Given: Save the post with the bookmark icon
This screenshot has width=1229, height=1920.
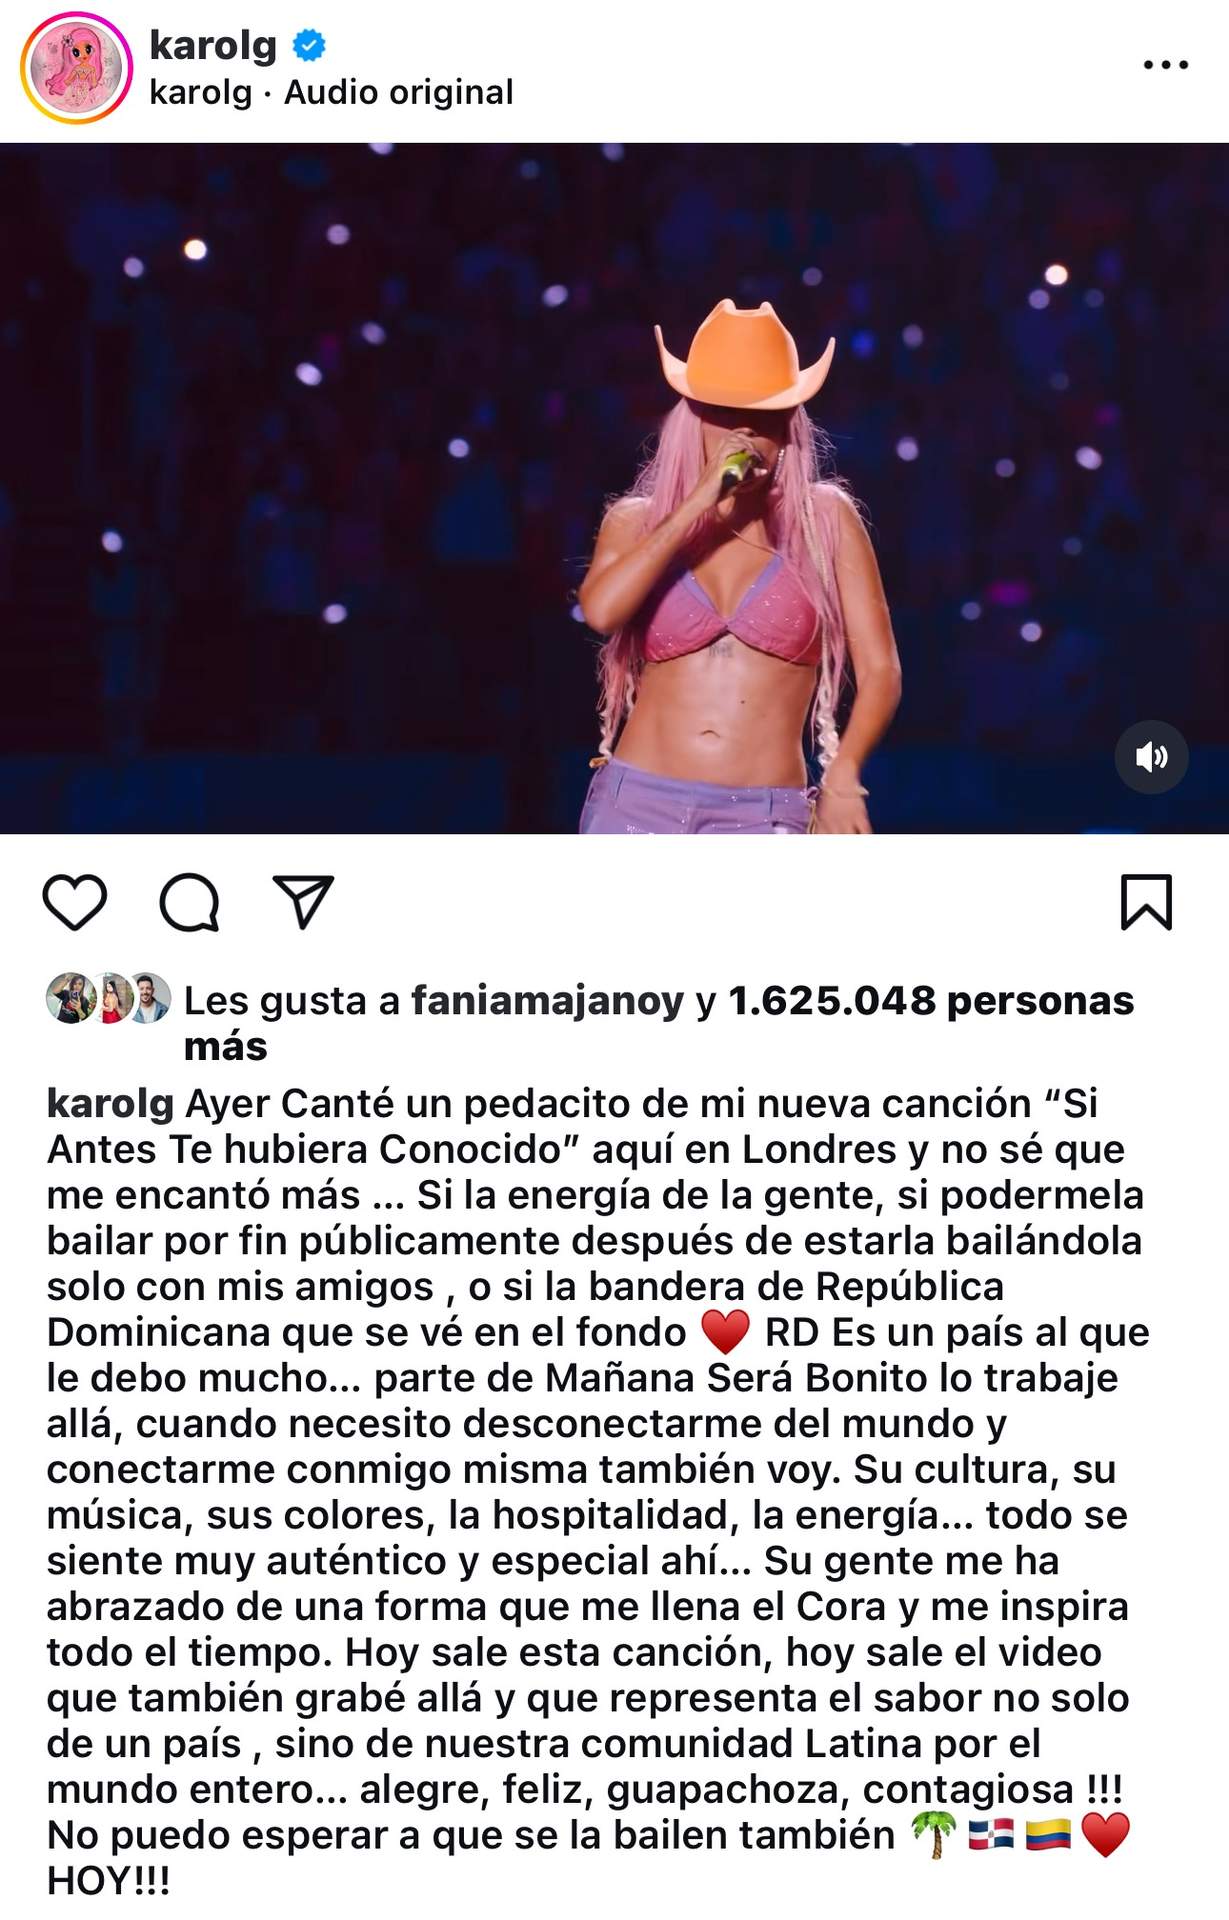Looking at the screenshot, I should click(x=1146, y=902).
